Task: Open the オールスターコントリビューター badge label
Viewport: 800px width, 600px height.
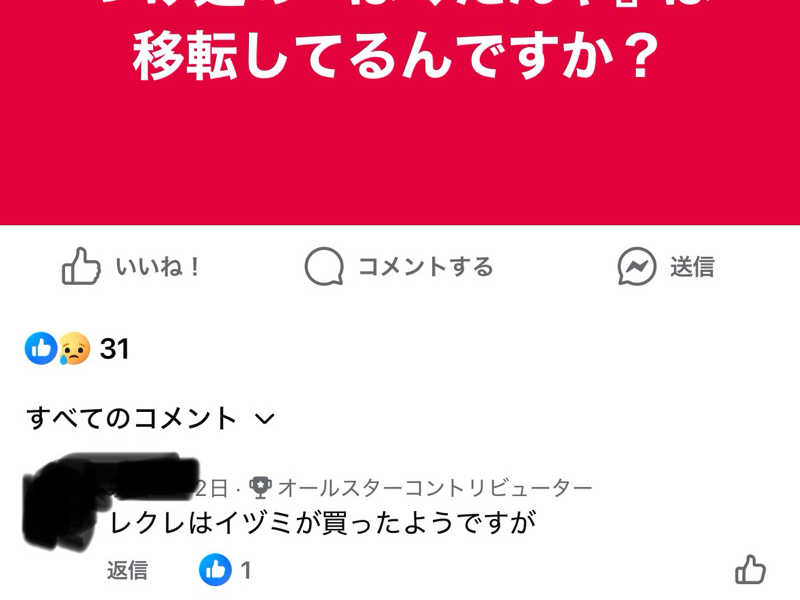Action: pyautogui.click(x=435, y=488)
